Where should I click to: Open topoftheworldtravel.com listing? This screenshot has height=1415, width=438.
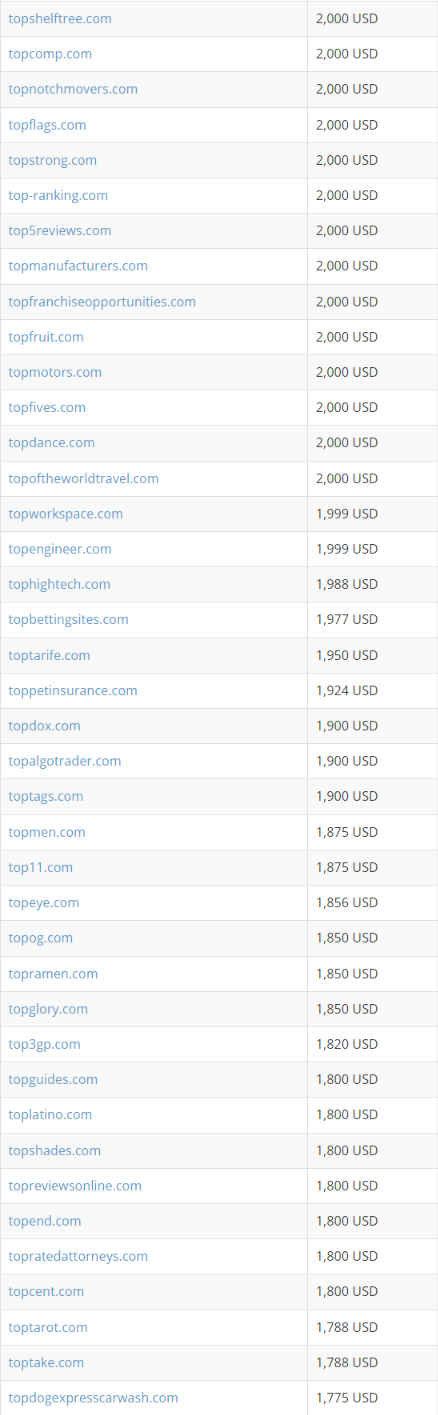84,478
